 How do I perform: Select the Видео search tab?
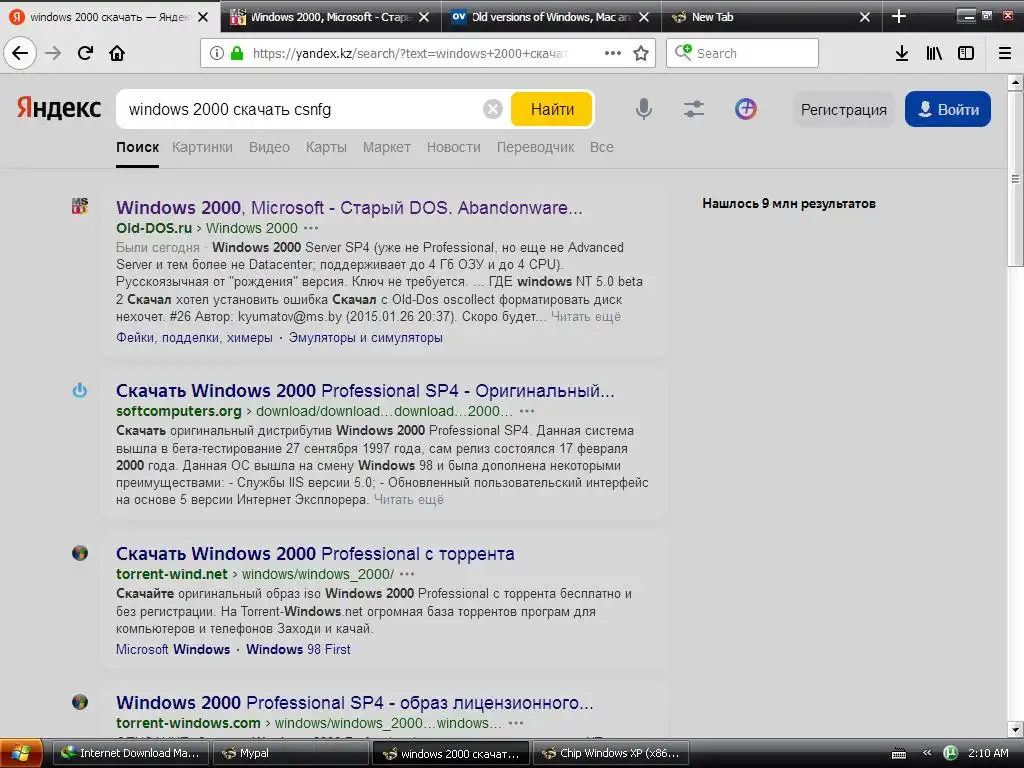(269, 147)
